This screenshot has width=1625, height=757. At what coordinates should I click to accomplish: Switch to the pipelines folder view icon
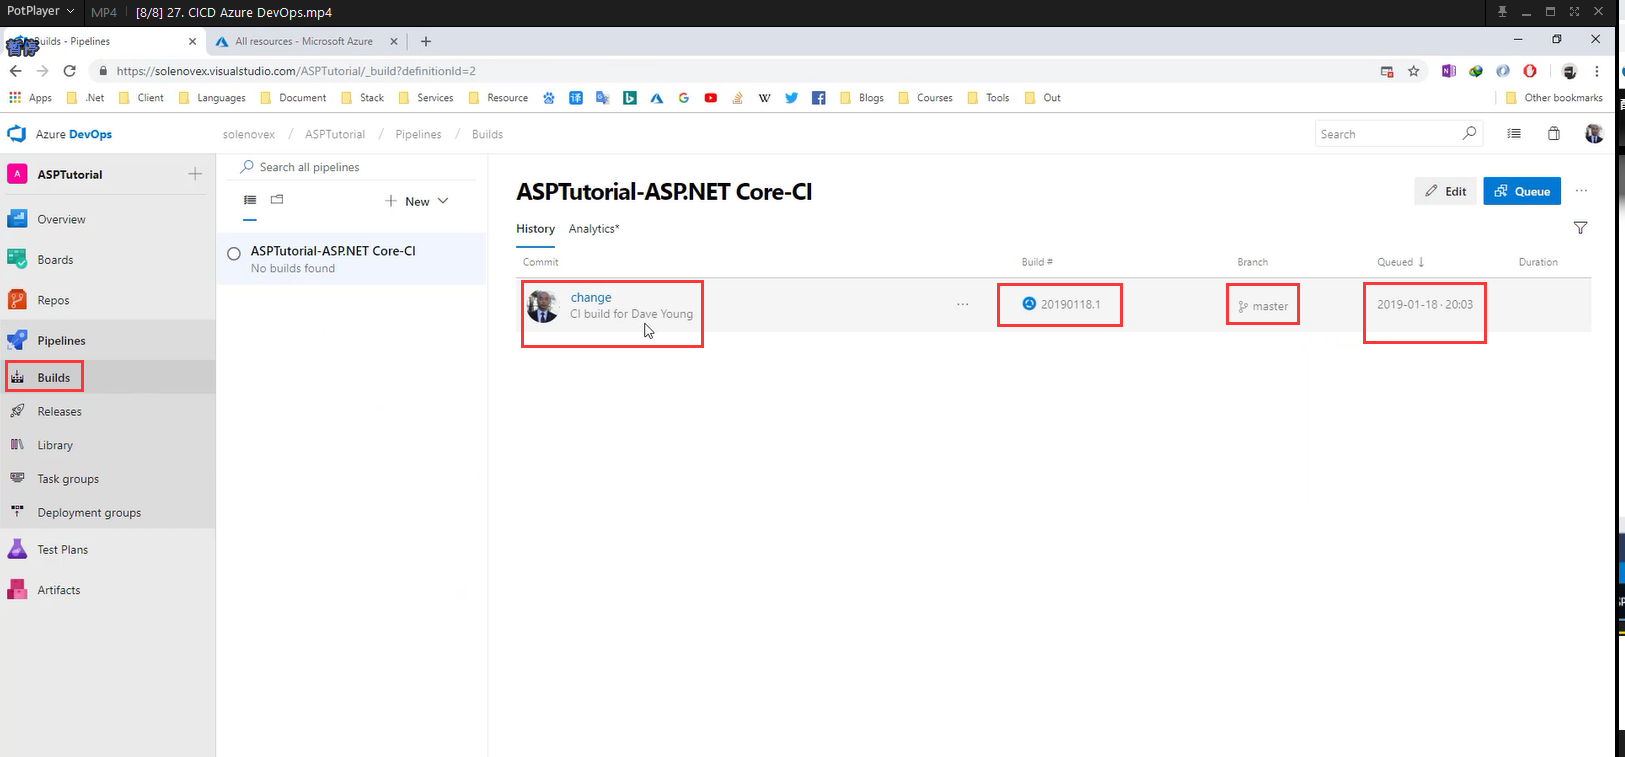277,200
